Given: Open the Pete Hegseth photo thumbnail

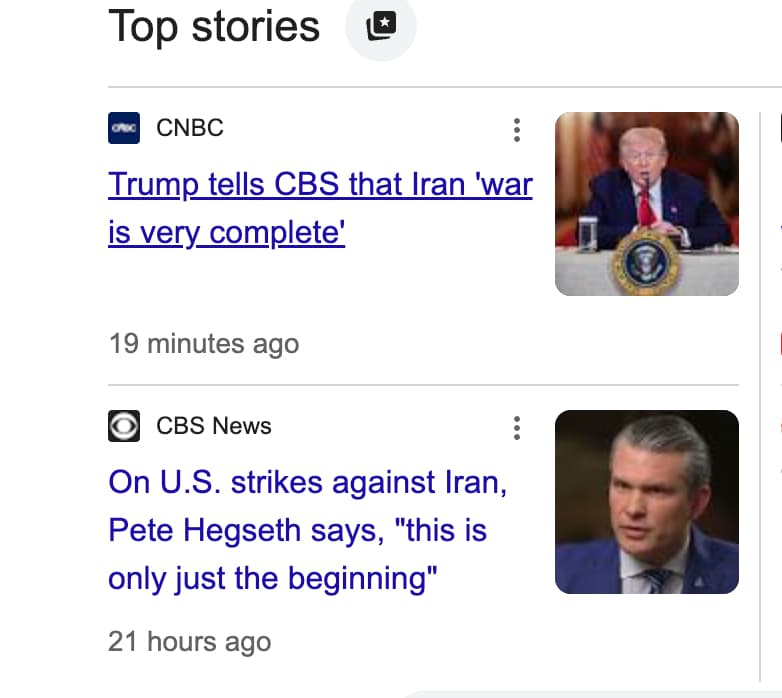Looking at the screenshot, I should click(646, 501).
